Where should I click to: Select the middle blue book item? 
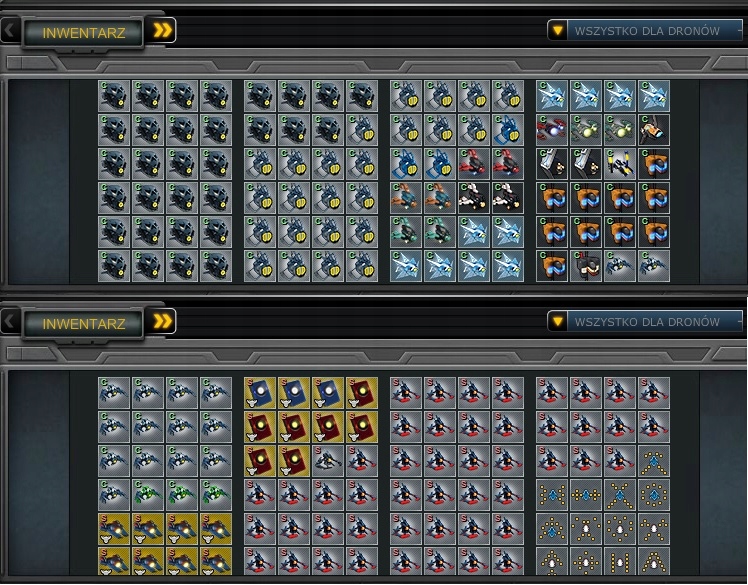click(x=293, y=393)
